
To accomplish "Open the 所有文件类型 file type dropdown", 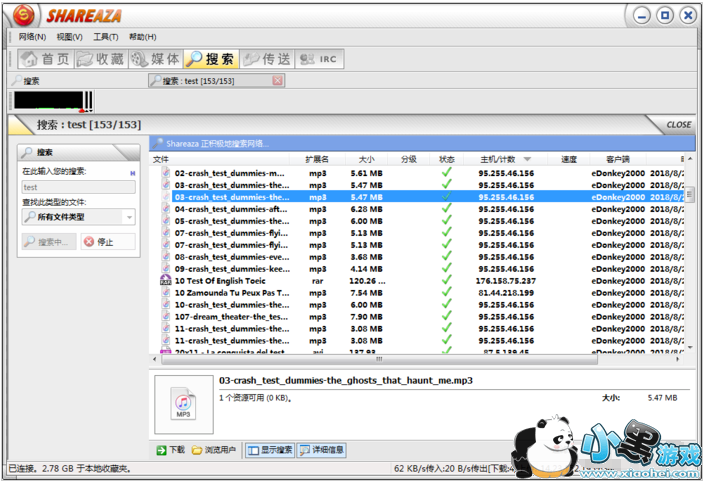I will click(x=79, y=216).
